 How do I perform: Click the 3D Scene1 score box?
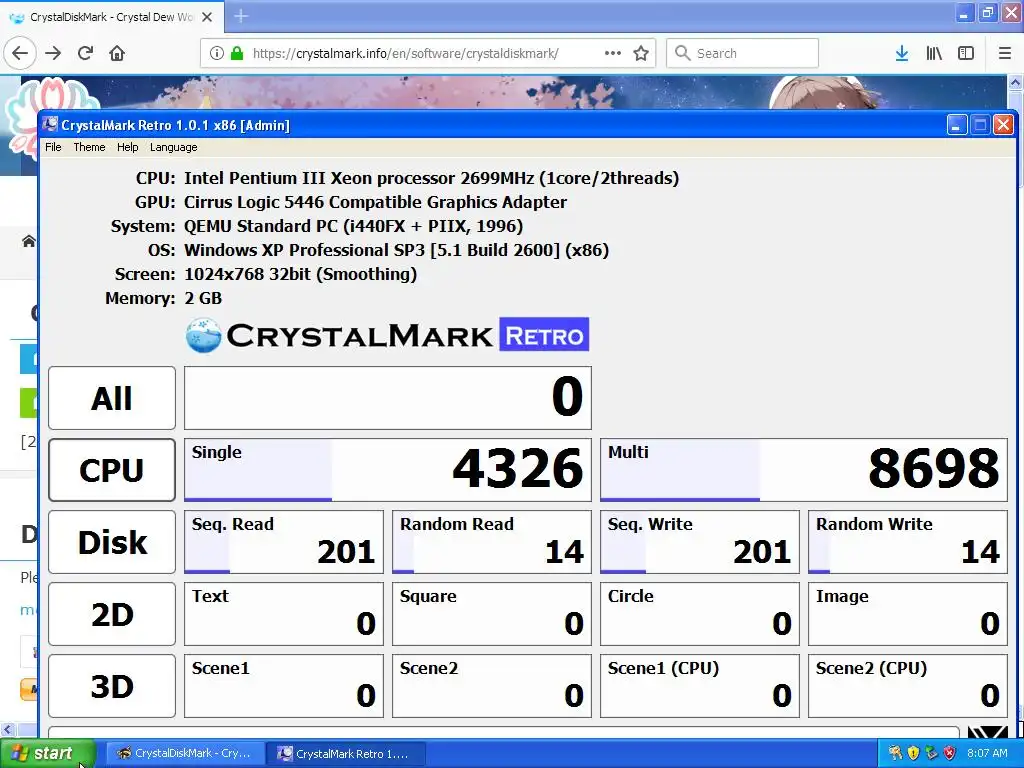[x=284, y=686]
